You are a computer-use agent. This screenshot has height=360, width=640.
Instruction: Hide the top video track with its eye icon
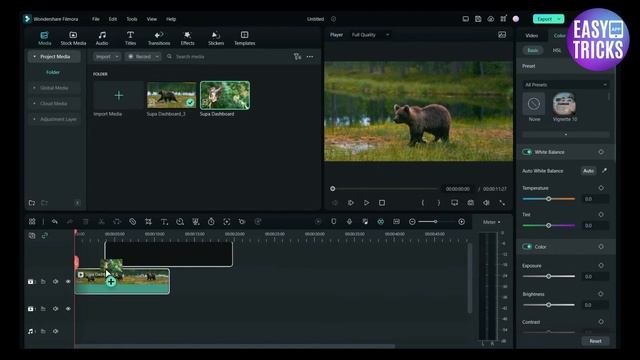[68, 282]
